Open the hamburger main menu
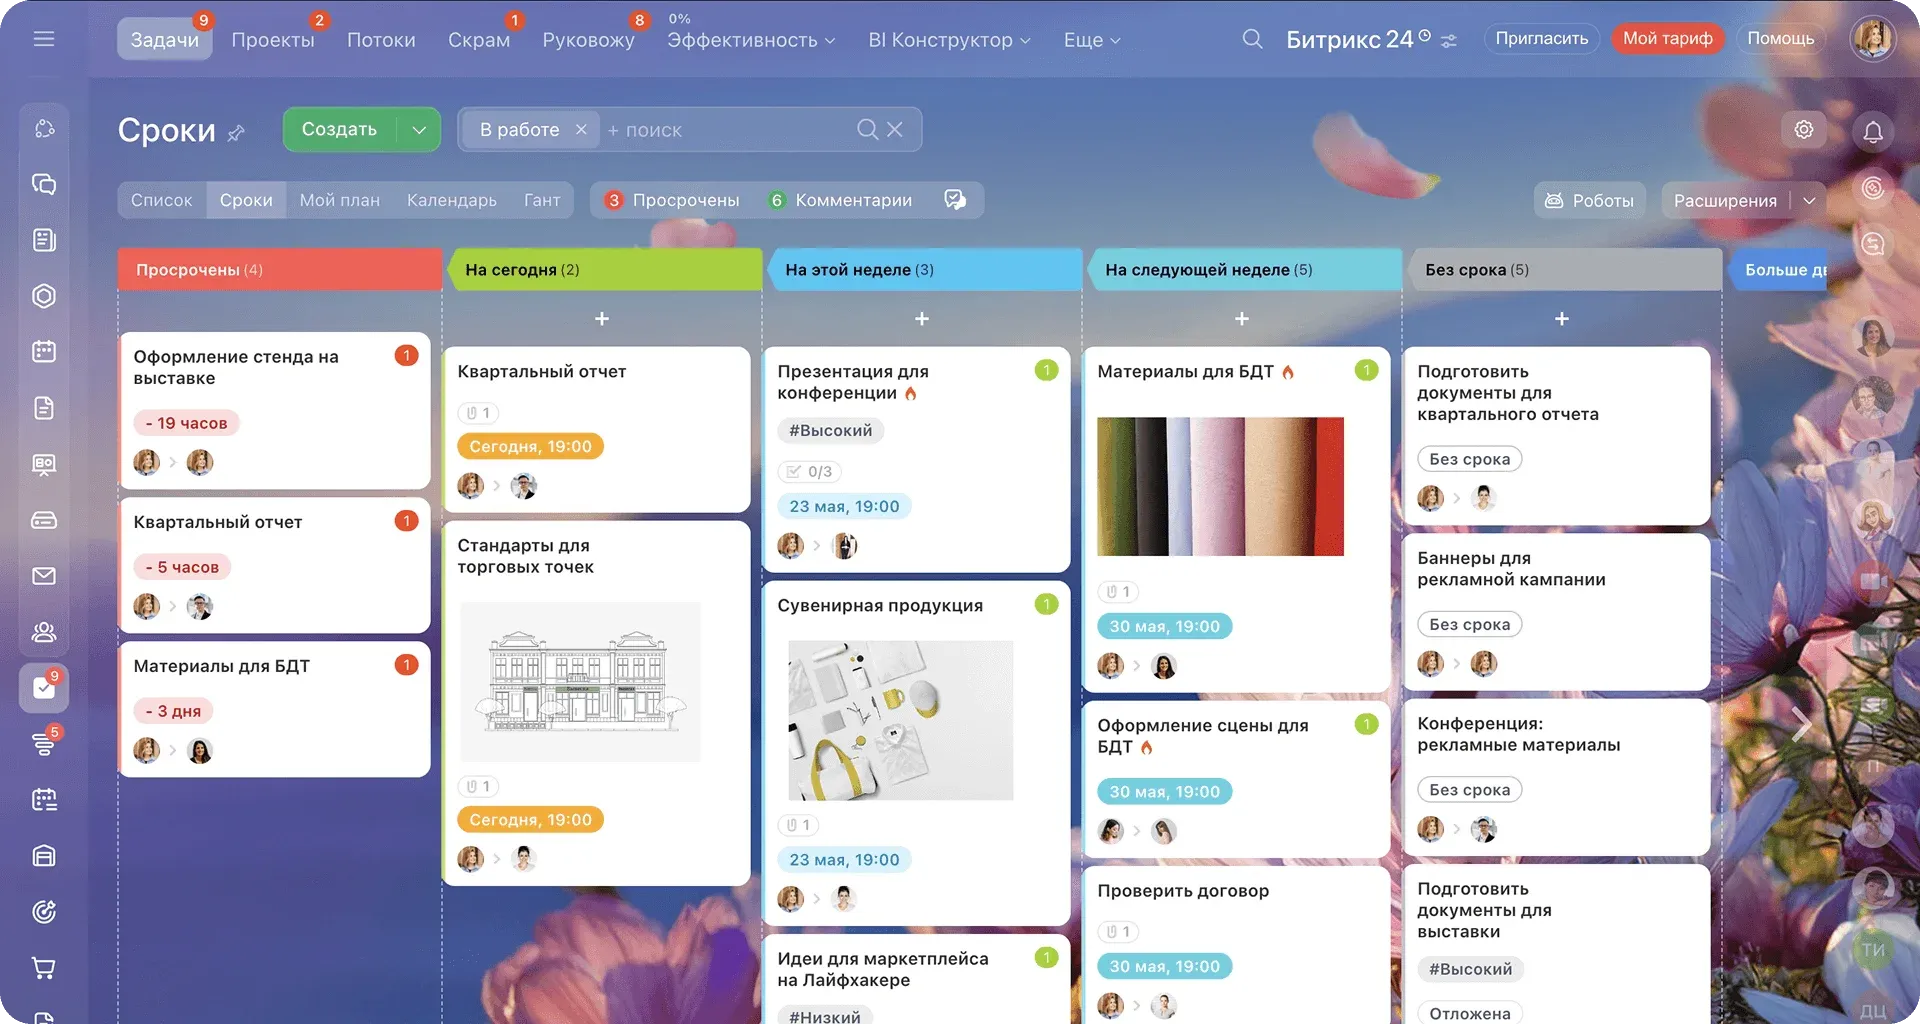 (44, 39)
